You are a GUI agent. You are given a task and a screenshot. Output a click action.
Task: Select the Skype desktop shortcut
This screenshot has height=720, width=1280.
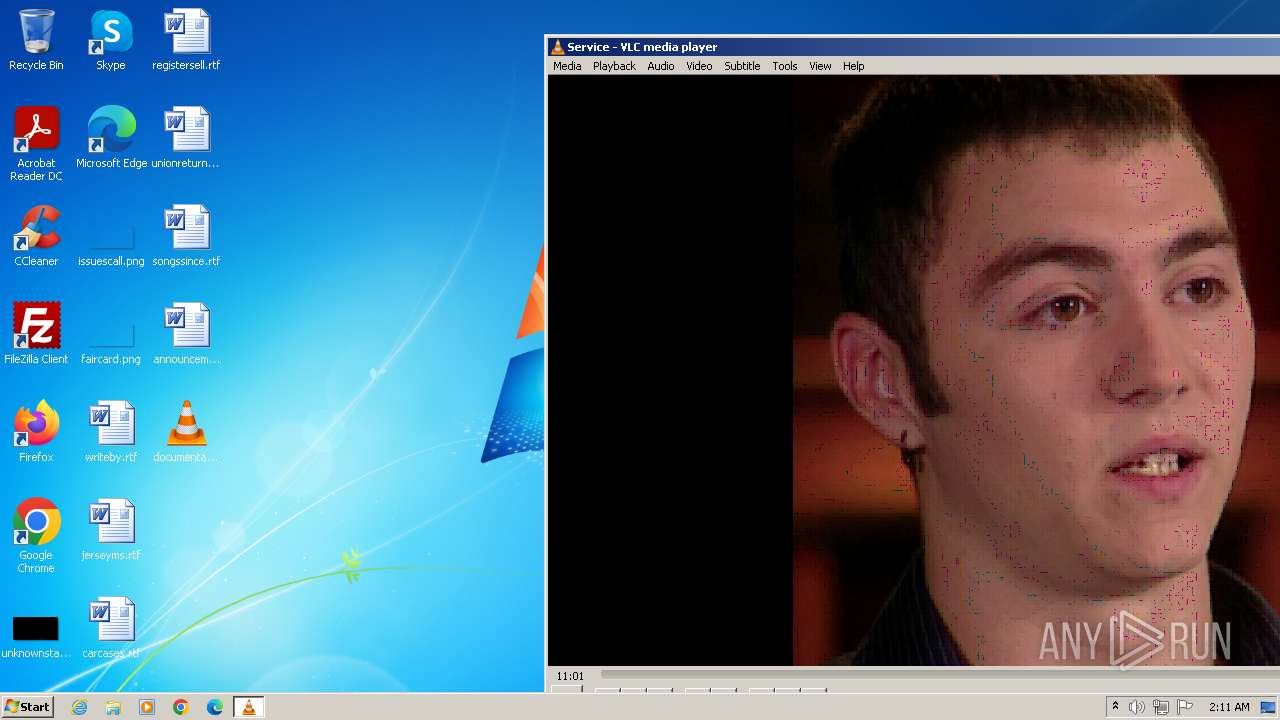(x=111, y=40)
